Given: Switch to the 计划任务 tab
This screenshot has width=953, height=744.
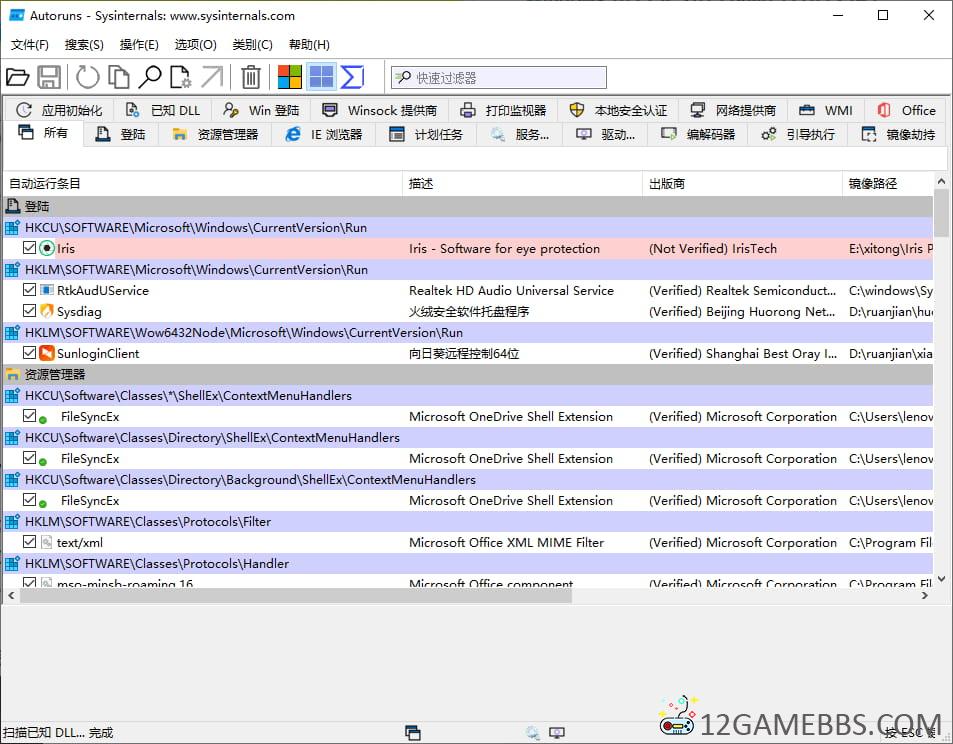Looking at the screenshot, I should pos(426,134).
